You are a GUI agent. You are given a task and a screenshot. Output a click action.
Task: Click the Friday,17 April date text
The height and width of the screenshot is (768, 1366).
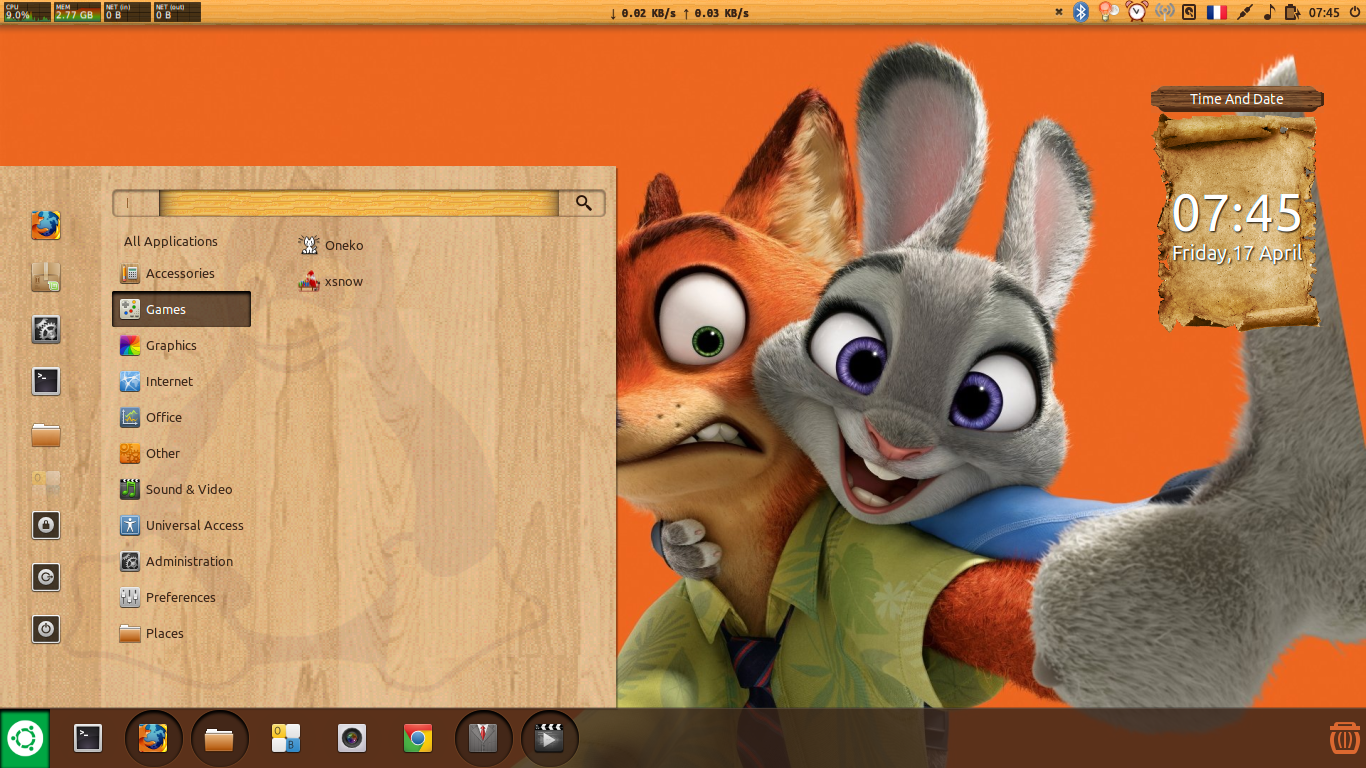[1237, 253]
